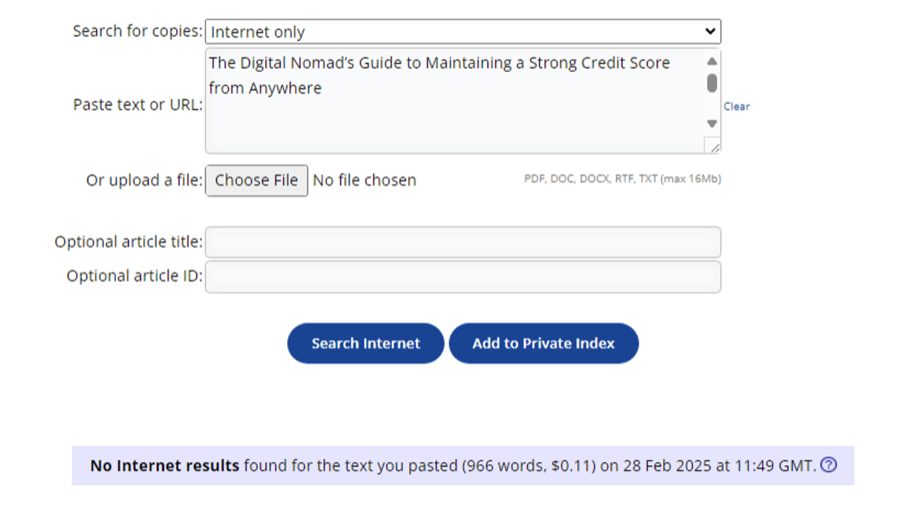This screenshot has width=900, height=527.
Task: Click the Clear link beside text box
Action: tap(736, 106)
